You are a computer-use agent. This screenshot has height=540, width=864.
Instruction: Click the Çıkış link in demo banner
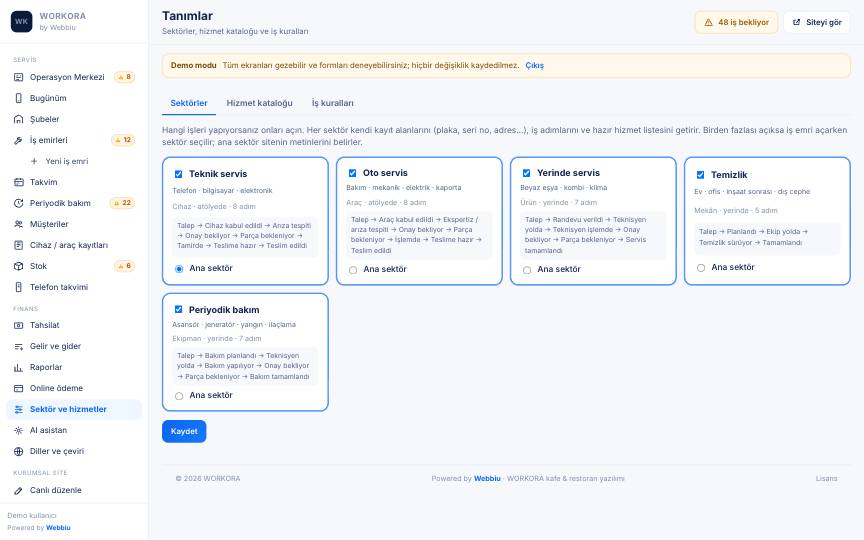click(x=534, y=66)
